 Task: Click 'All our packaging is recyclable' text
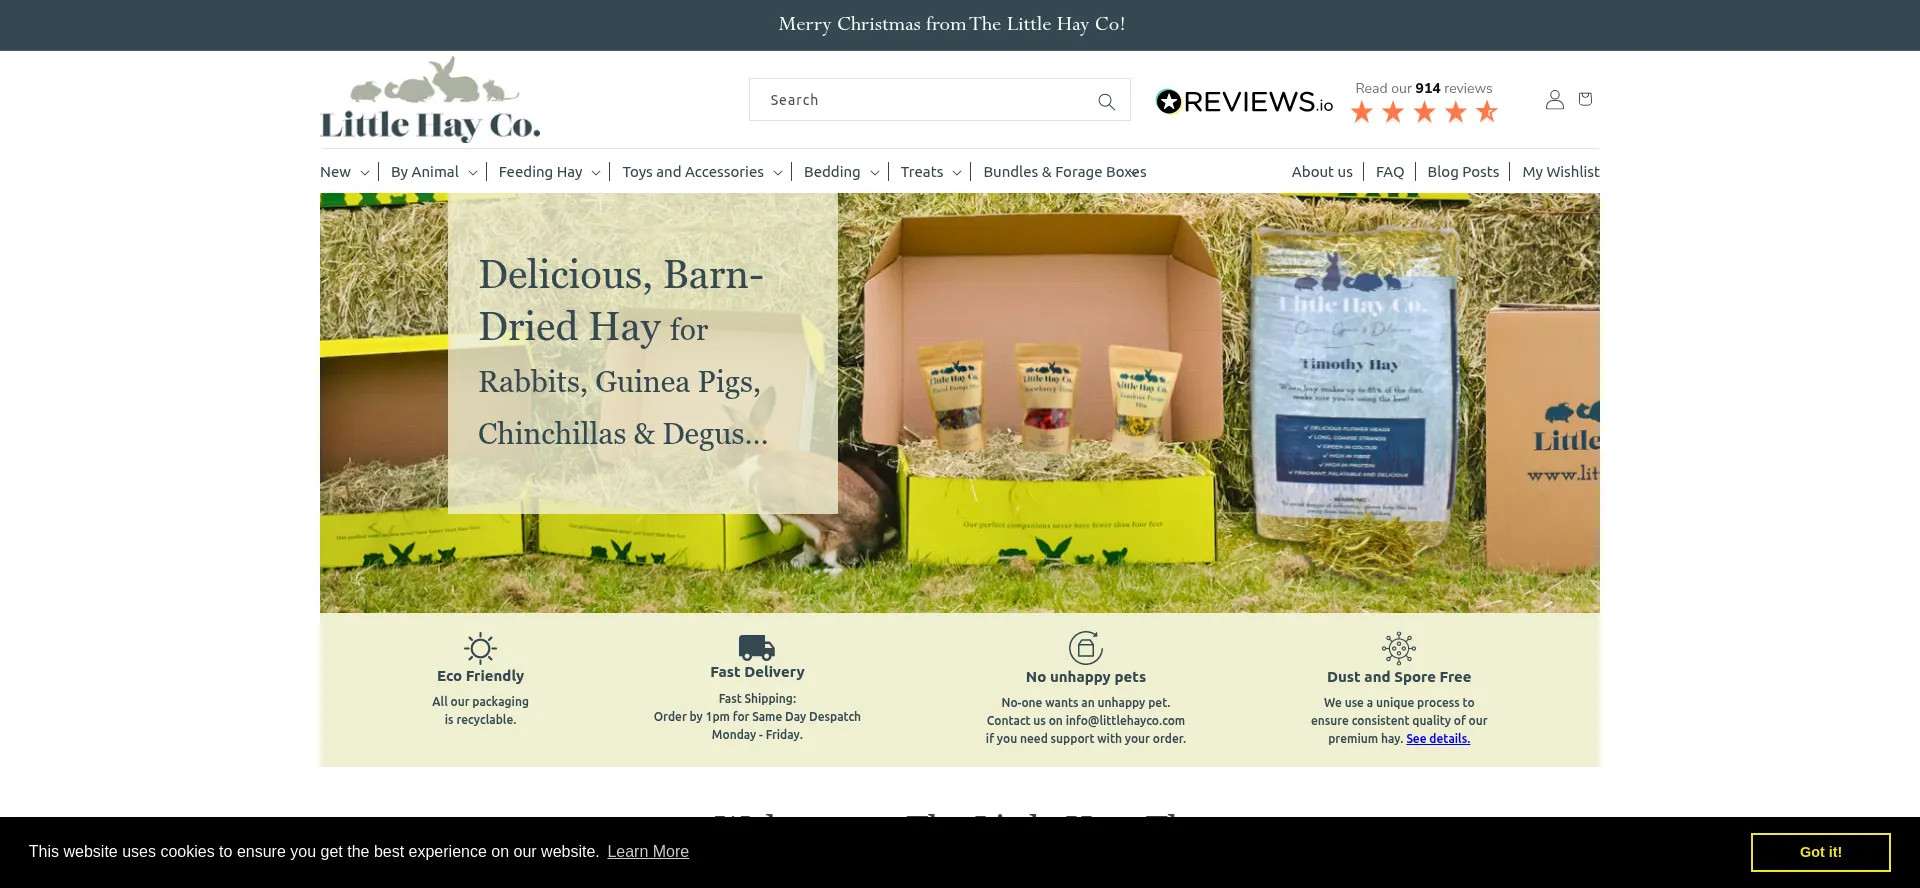[x=480, y=711]
